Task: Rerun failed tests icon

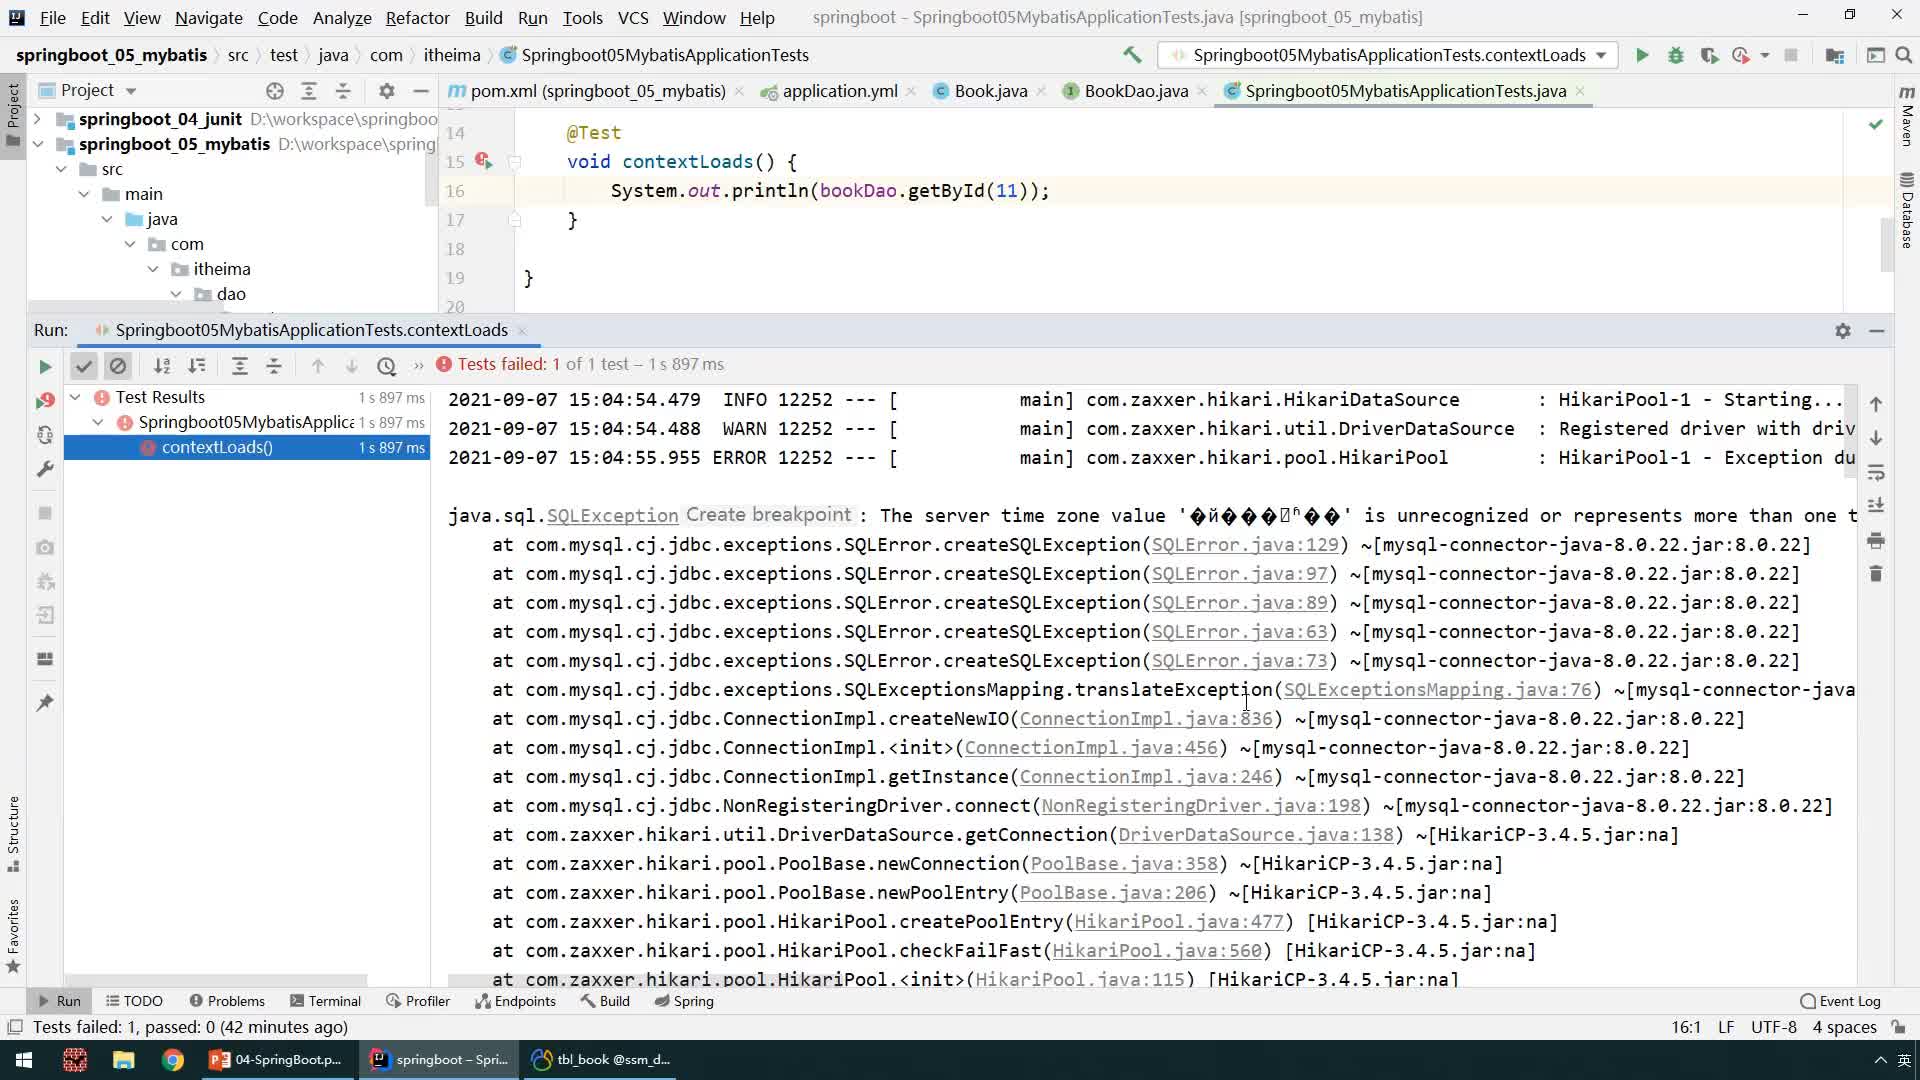Action: tap(45, 401)
